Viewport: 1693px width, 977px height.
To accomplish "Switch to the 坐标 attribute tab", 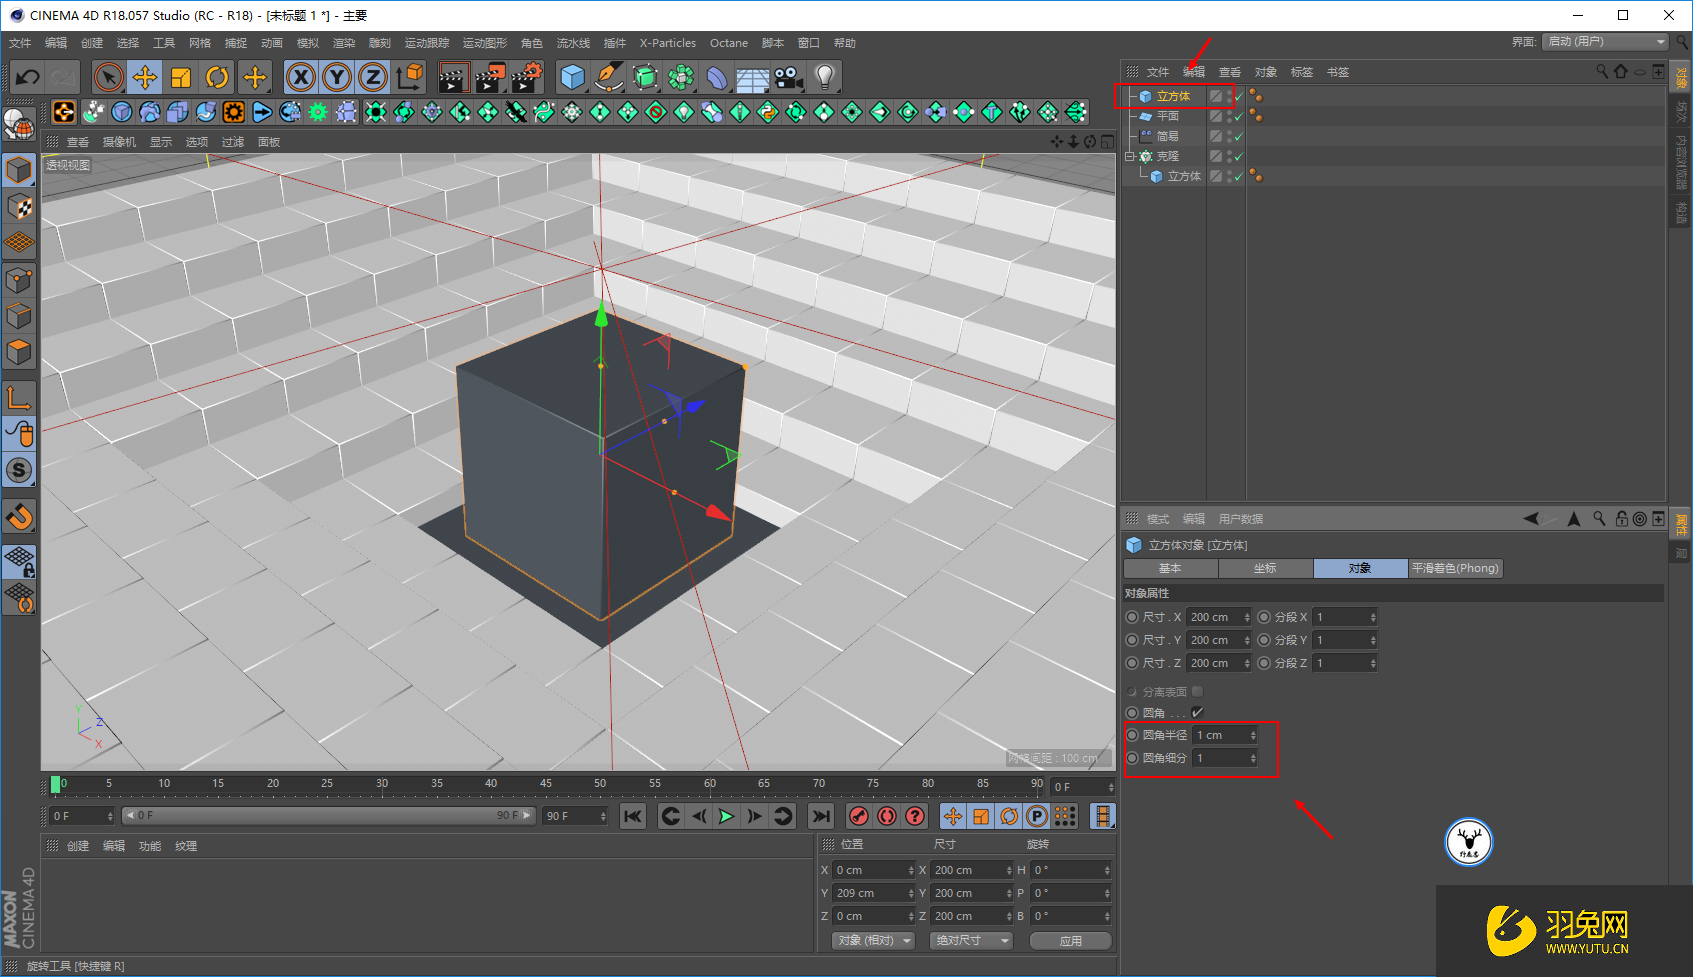I will pyautogui.click(x=1265, y=568).
